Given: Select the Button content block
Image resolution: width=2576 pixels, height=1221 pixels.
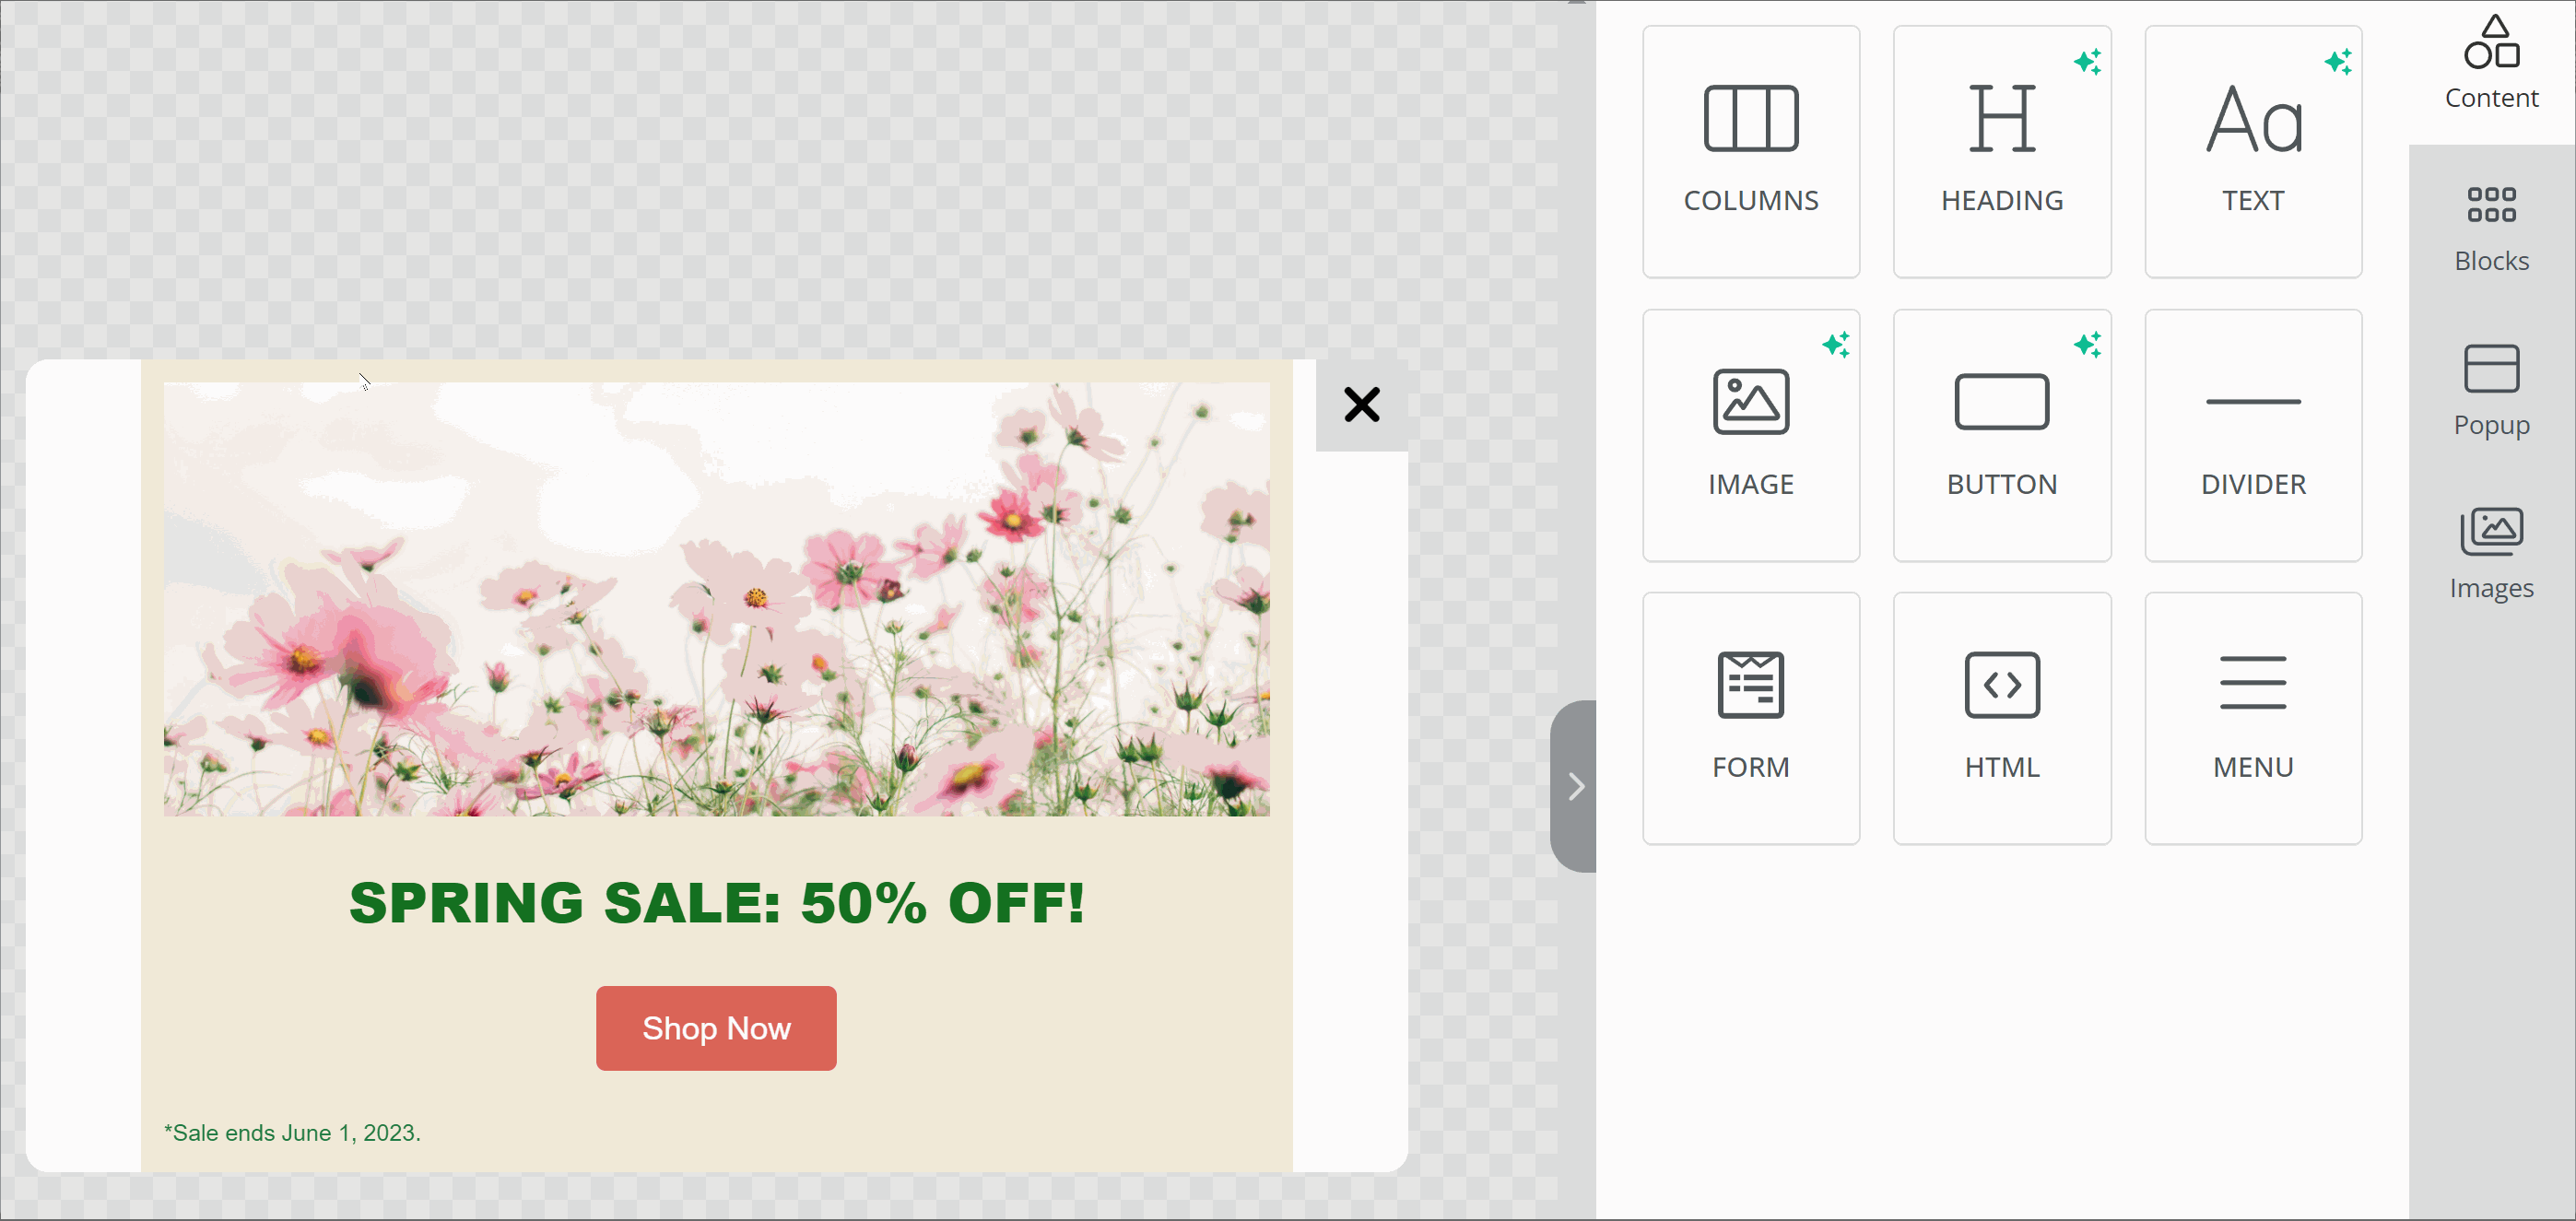Looking at the screenshot, I should click(2001, 435).
